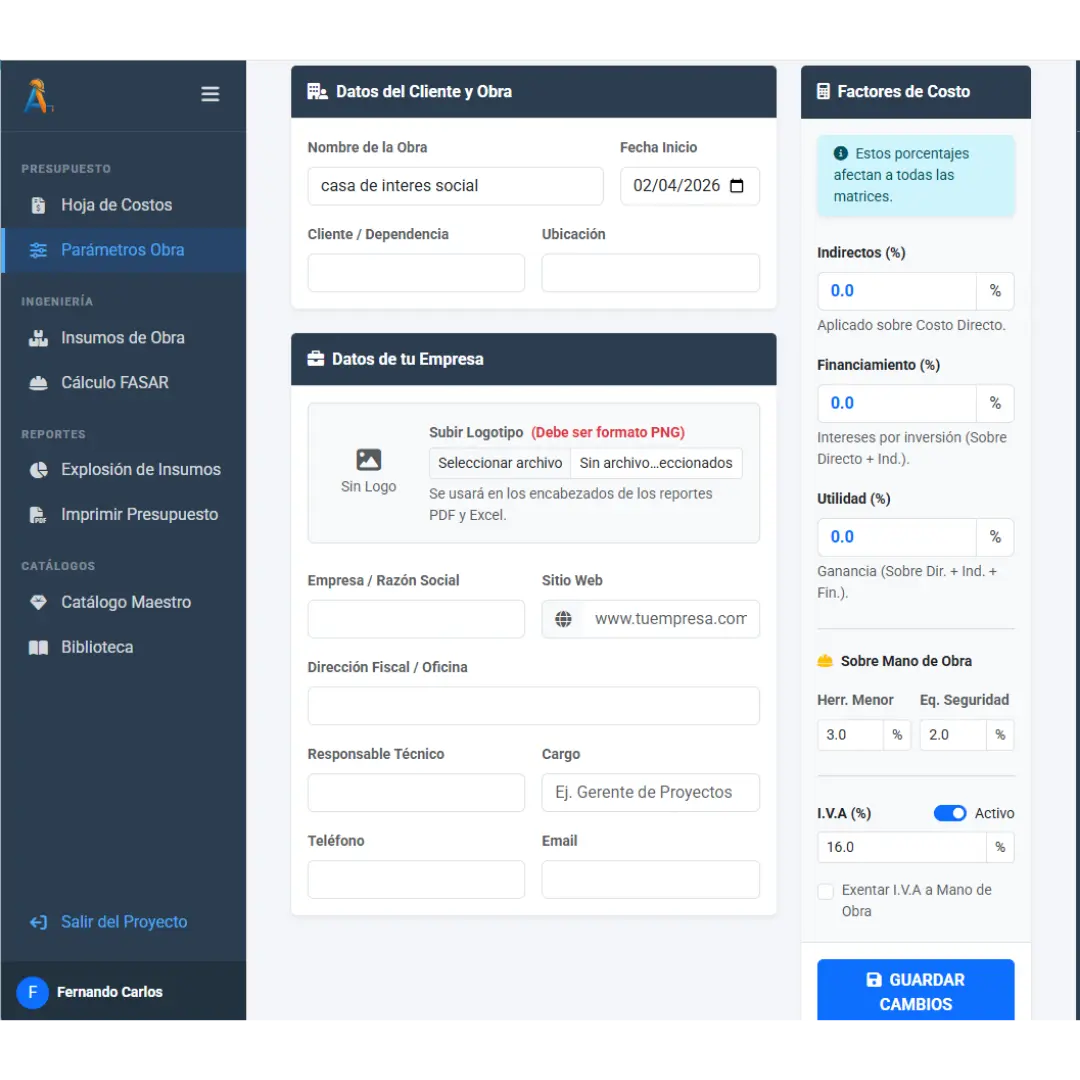
Task: Click the app logo in the sidebar
Action: pyautogui.click(x=38, y=96)
